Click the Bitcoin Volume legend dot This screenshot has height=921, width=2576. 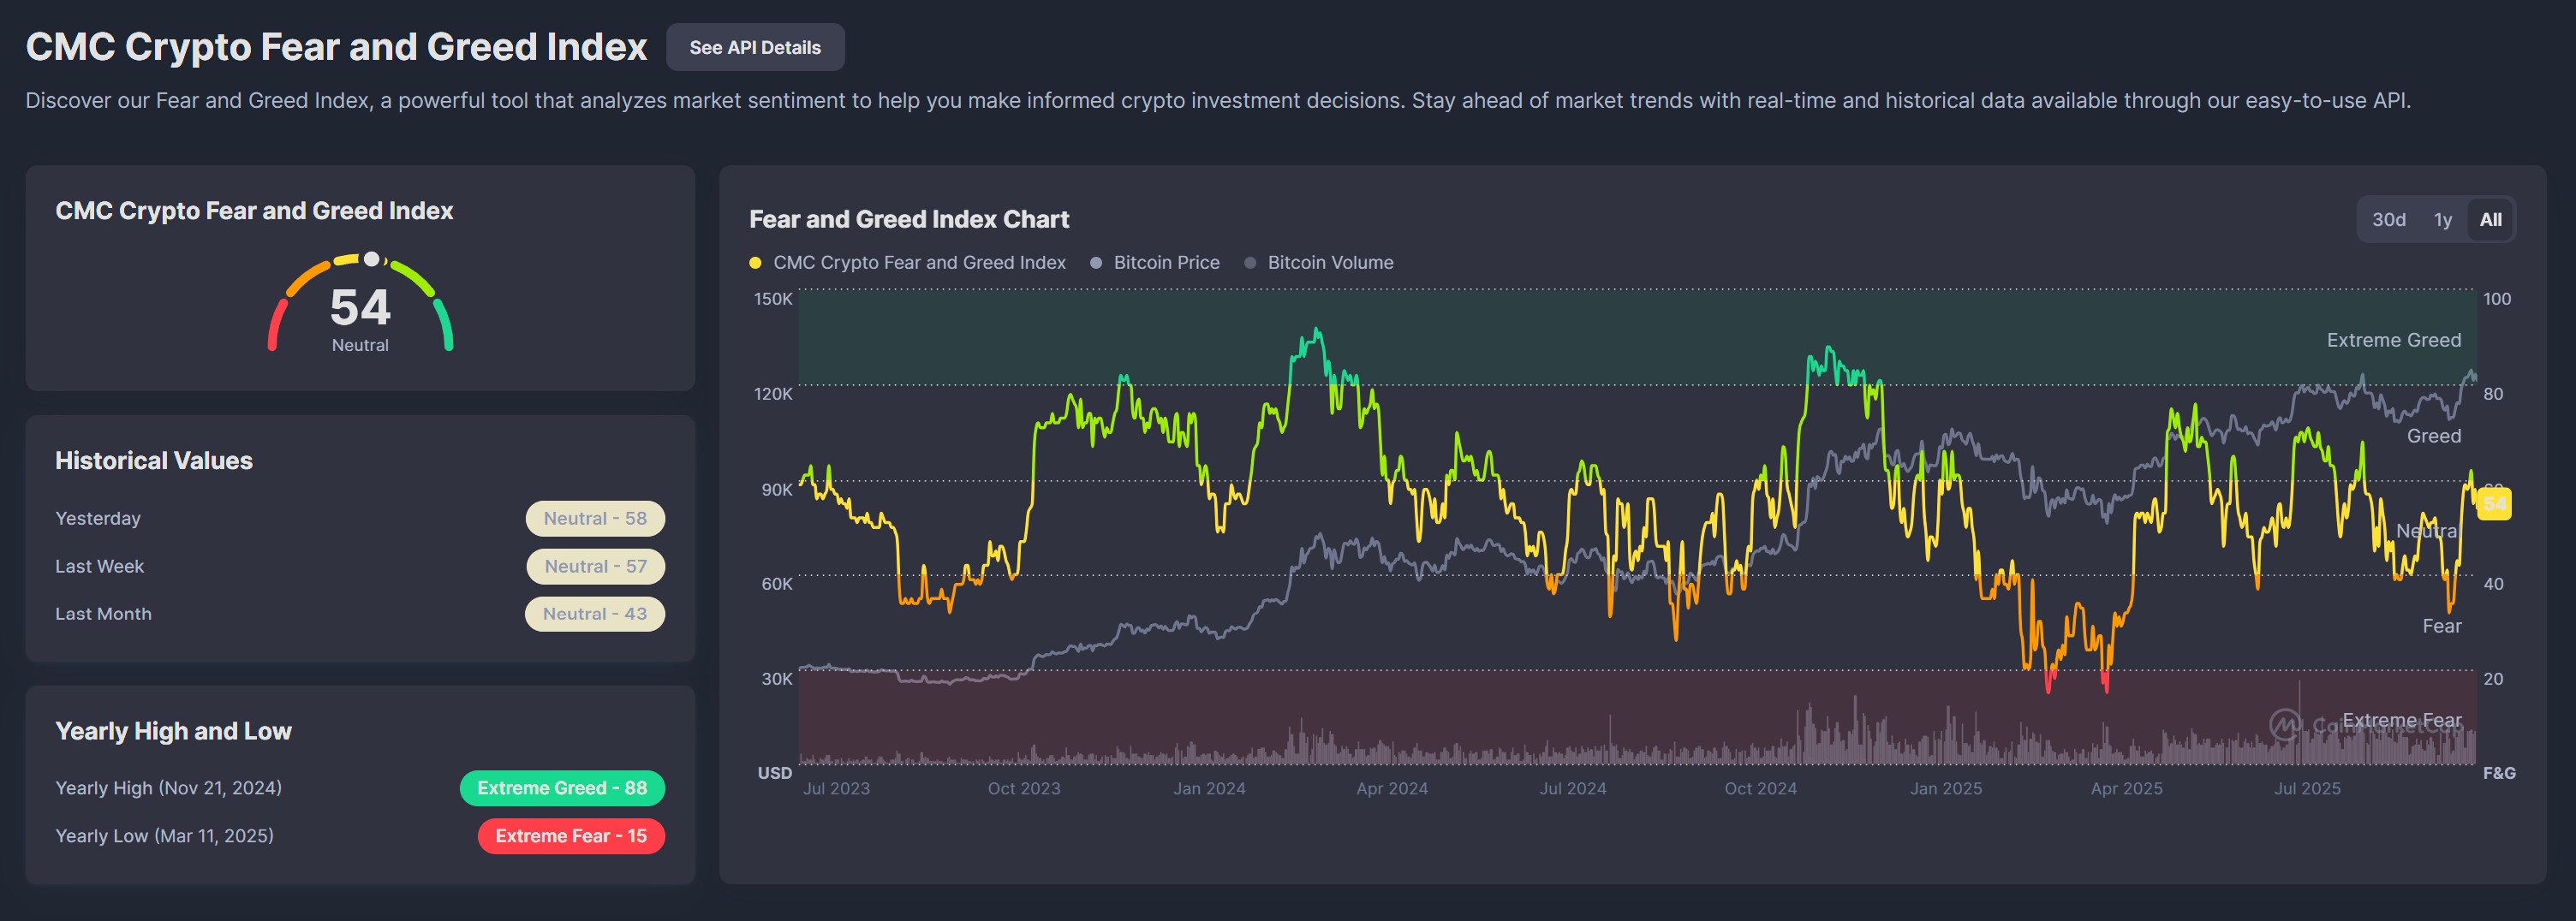click(1250, 262)
